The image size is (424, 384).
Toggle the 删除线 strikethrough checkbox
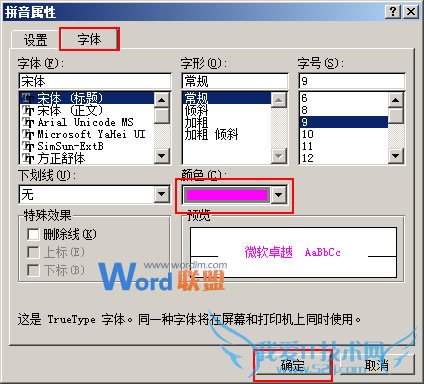33,234
